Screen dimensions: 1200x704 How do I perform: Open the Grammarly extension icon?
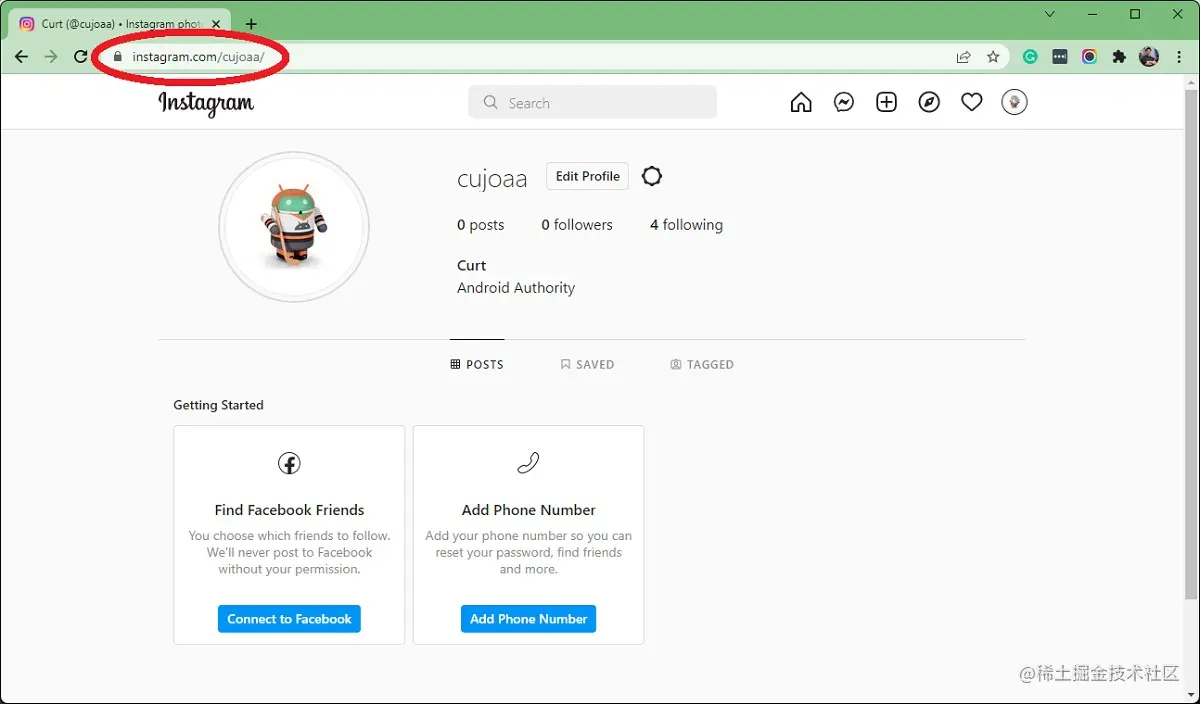(1030, 57)
